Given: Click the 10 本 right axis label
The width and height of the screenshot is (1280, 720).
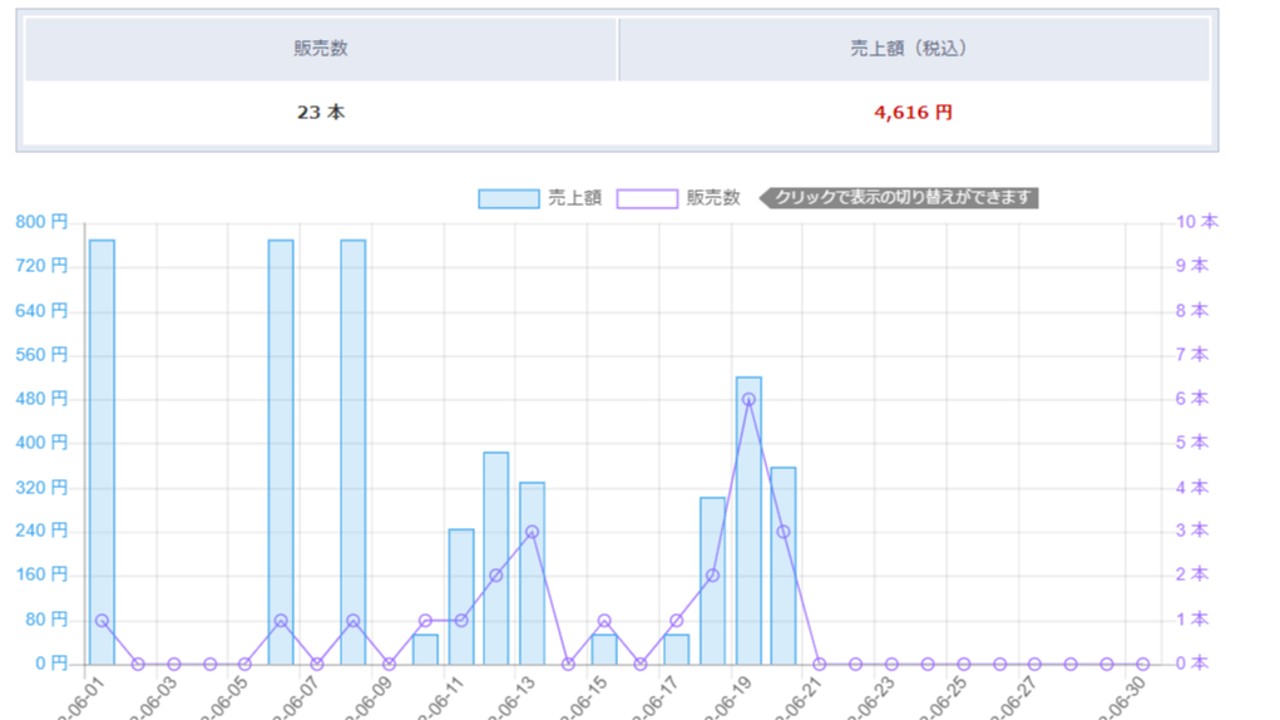Looking at the screenshot, I should [1195, 222].
